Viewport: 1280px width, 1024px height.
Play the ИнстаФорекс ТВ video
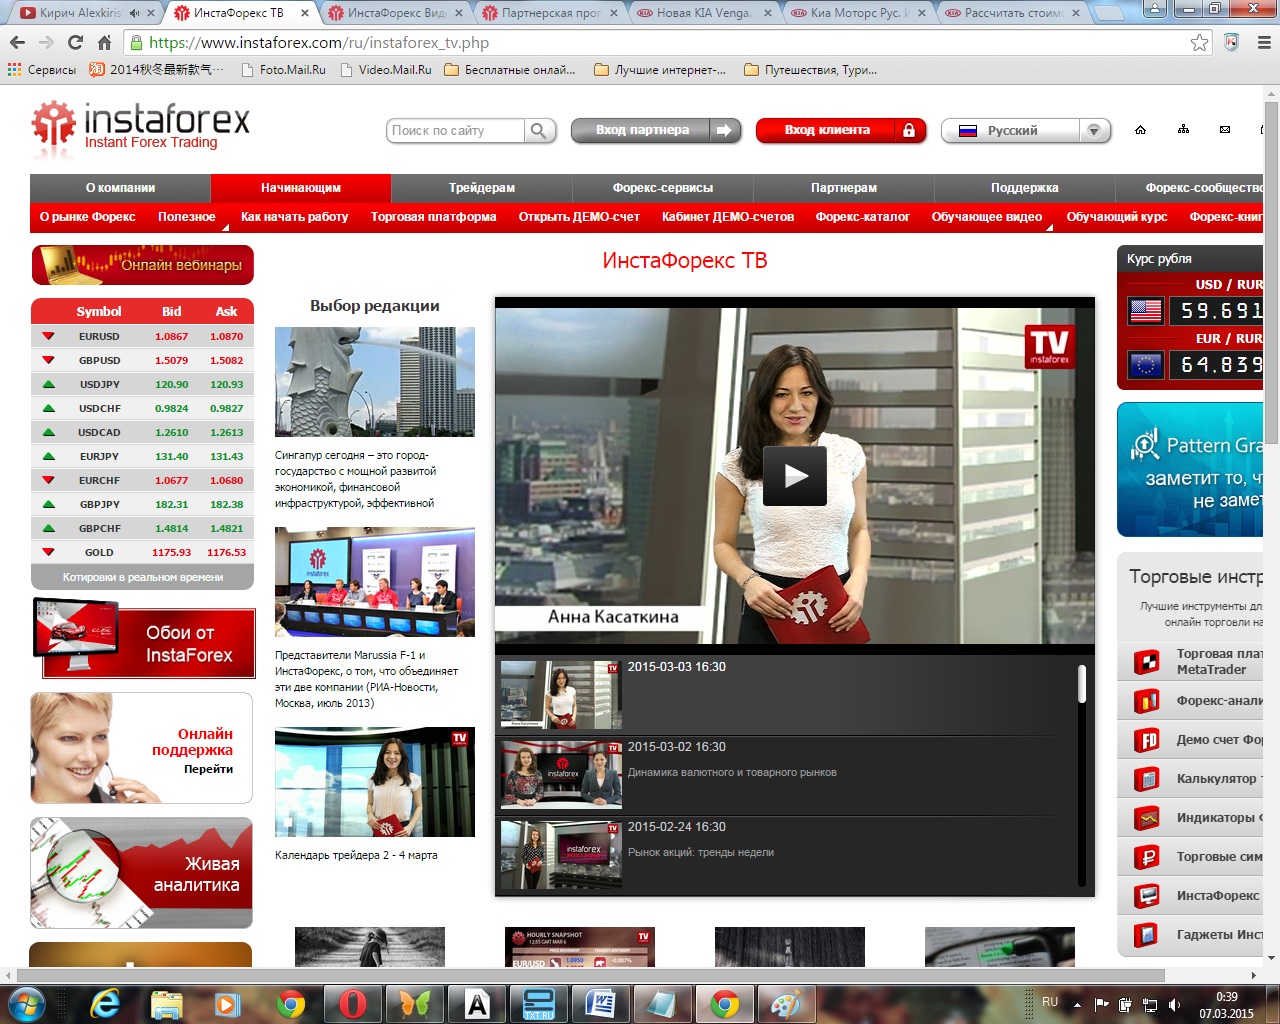click(795, 475)
